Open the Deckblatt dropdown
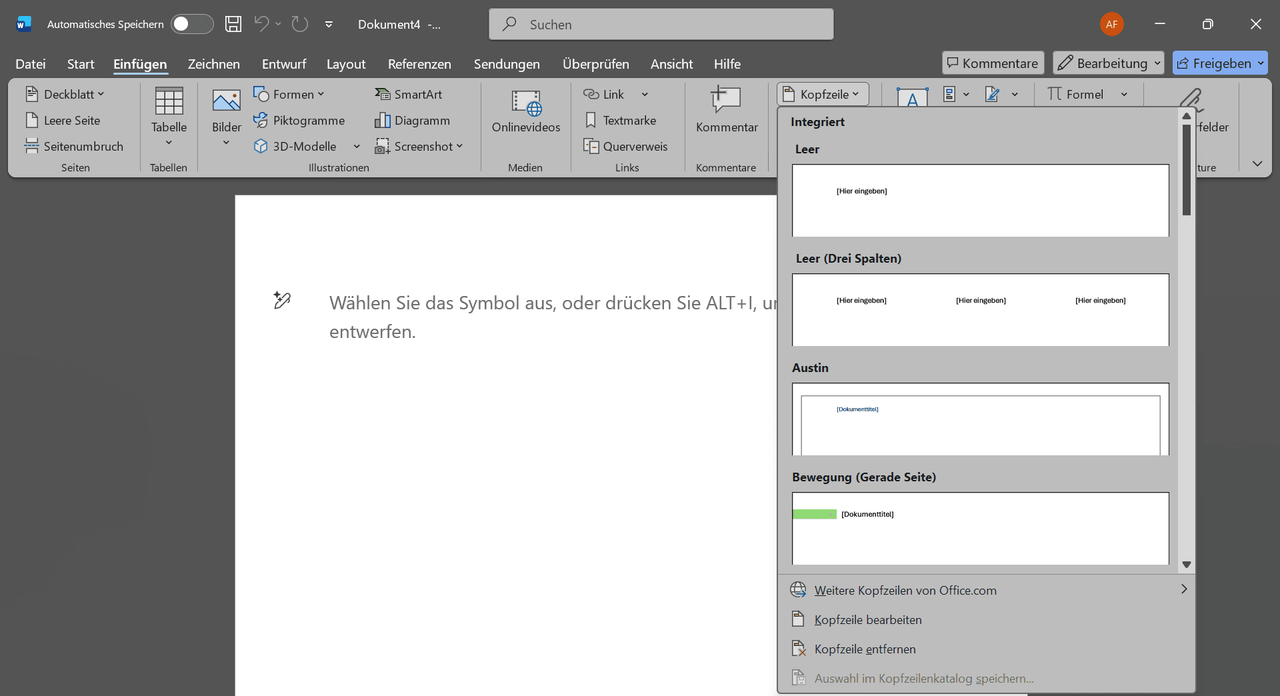 [66, 94]
